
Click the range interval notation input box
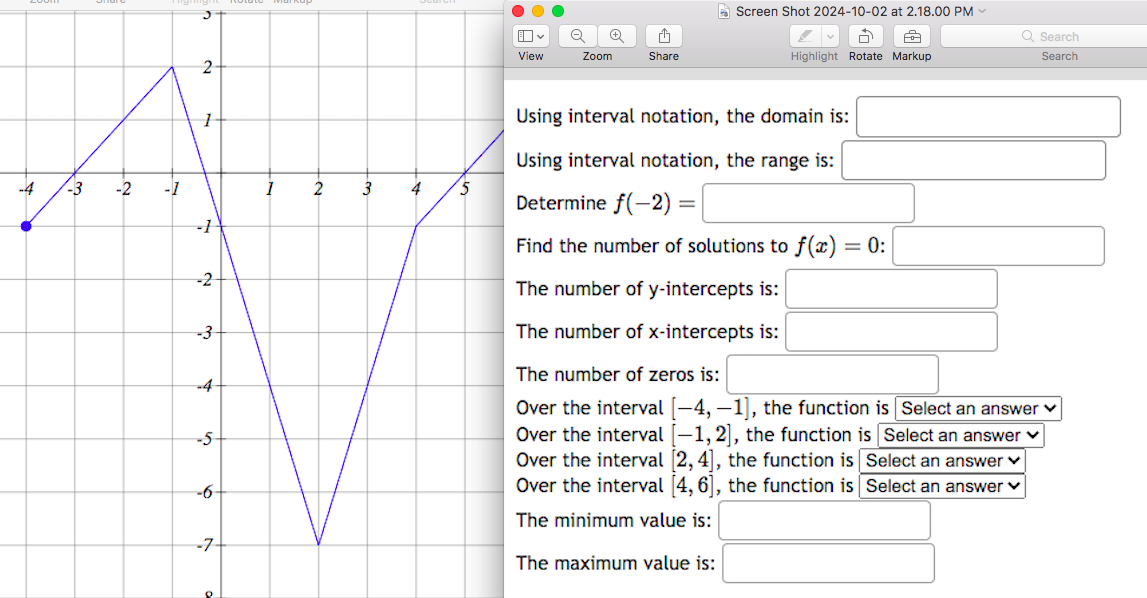(974, 160)
